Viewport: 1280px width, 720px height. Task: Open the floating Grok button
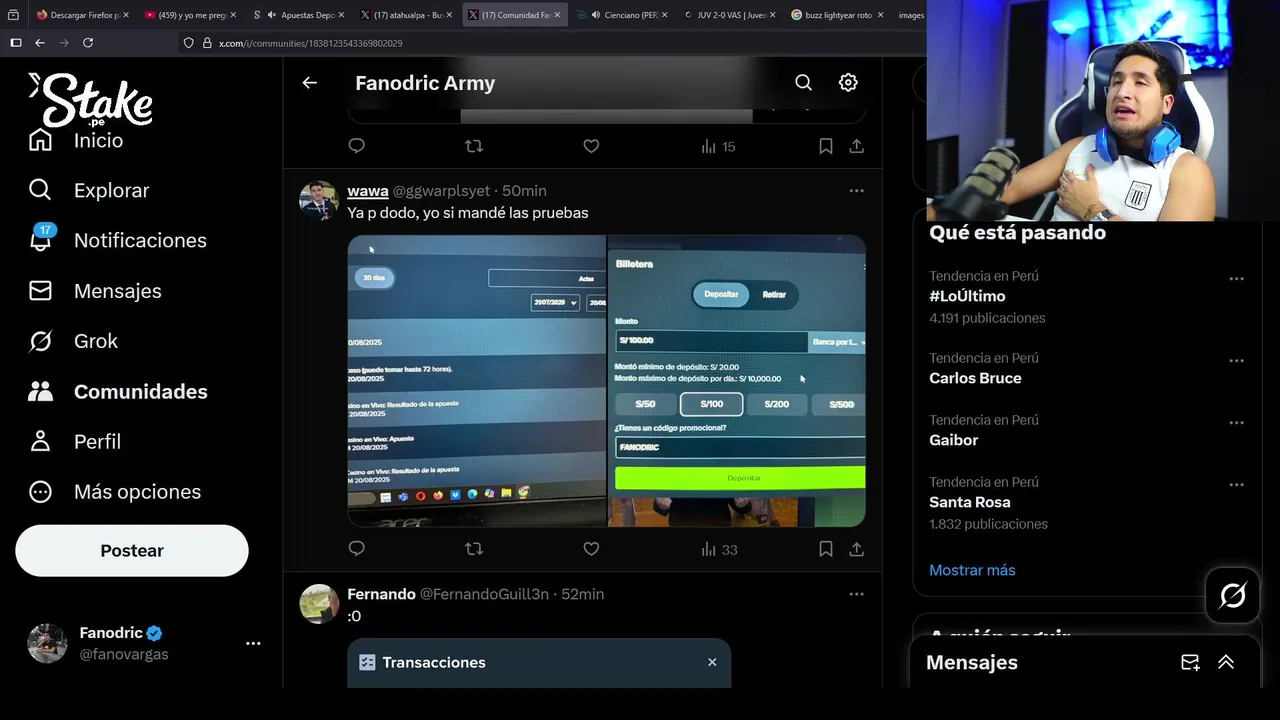click(1232, 596)
